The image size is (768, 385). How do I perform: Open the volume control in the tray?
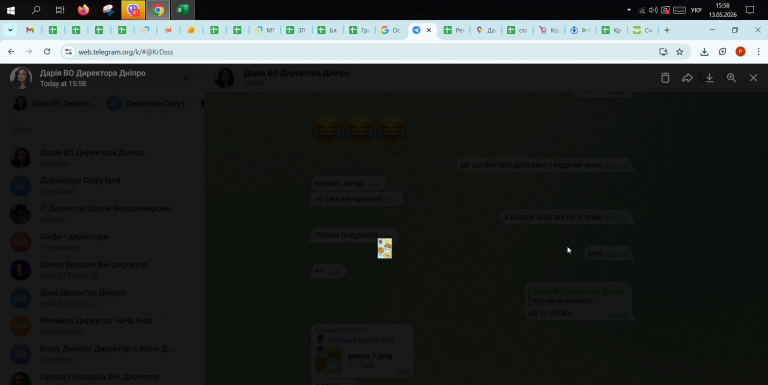pos(653,10)
